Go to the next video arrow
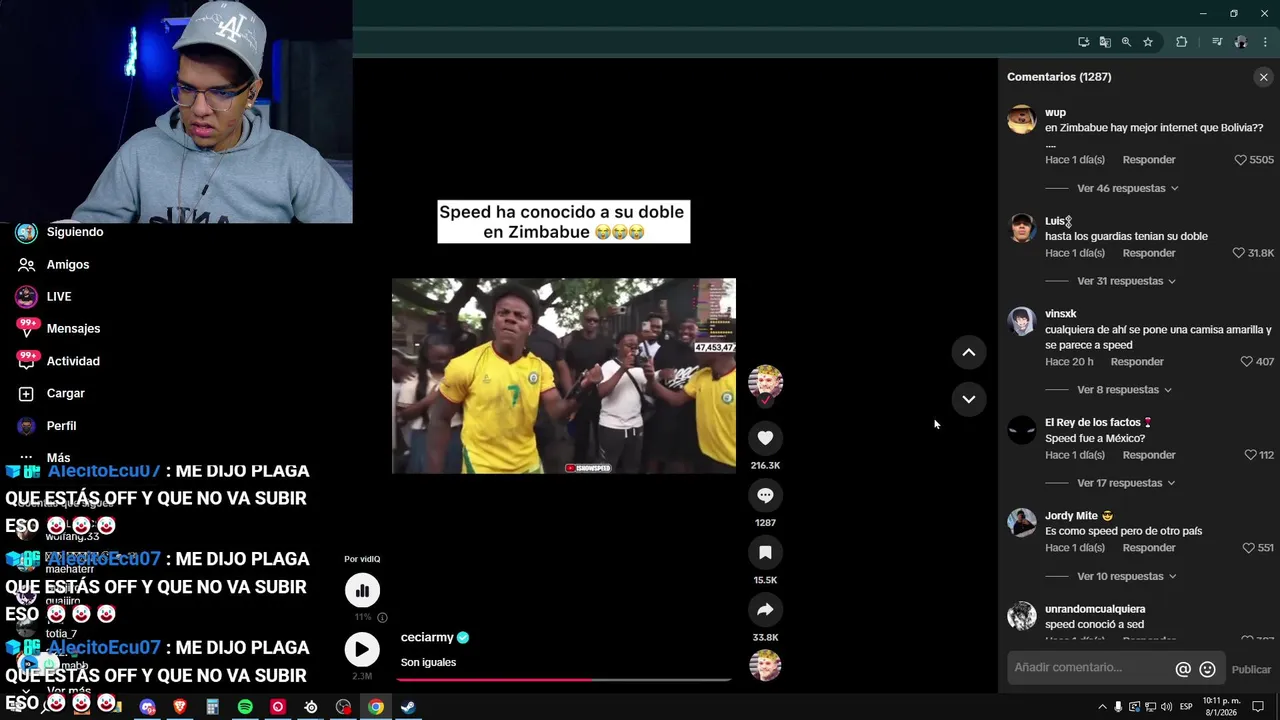Image resolution: width=1280 pixels, height=720 pixels. pyautogui.click(x=968, y=399)
